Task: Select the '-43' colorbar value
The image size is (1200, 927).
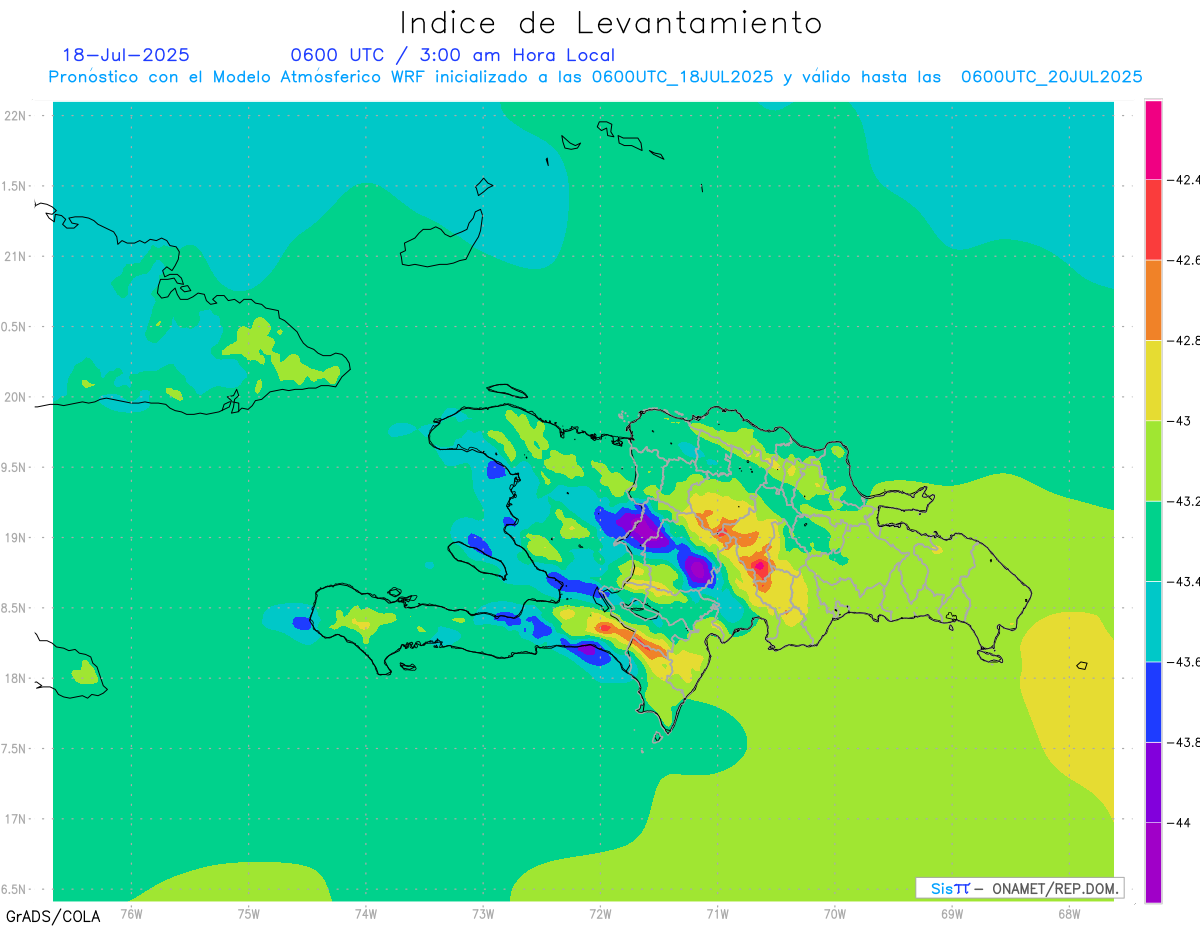Action: tap(1178, 421)
